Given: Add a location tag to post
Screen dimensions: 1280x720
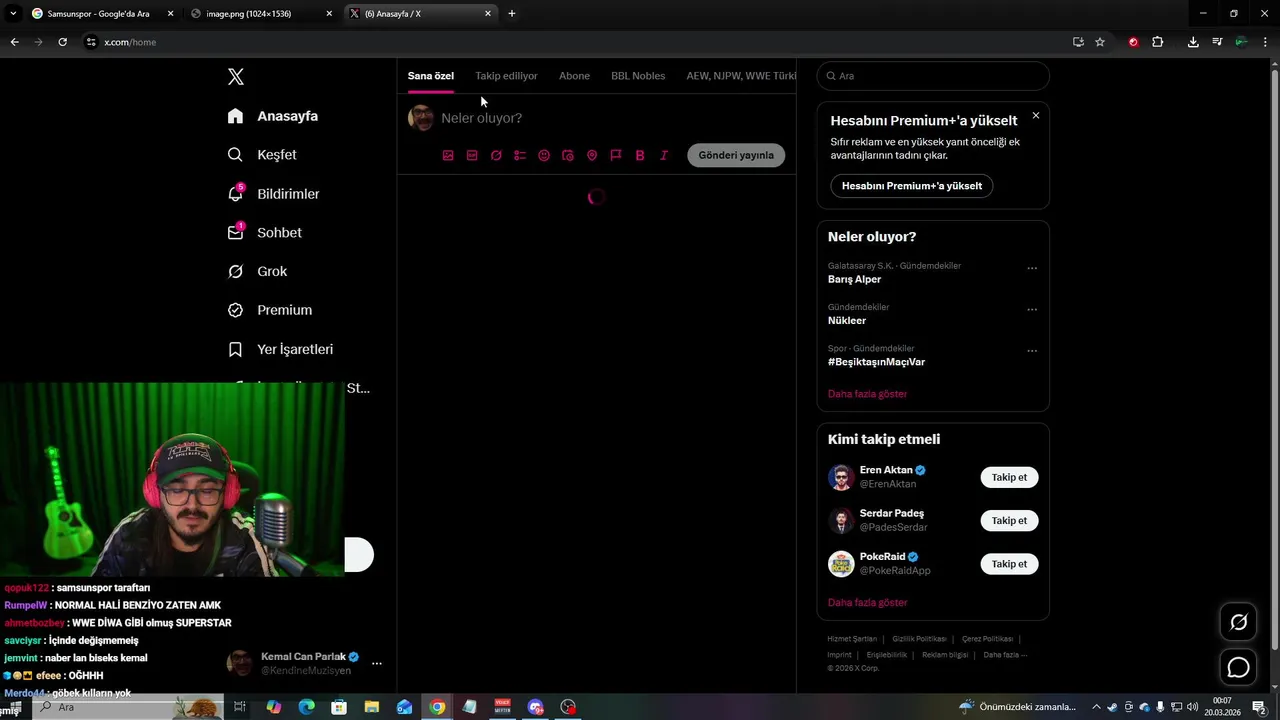Looking at the screenshot, I should (592, 155).
